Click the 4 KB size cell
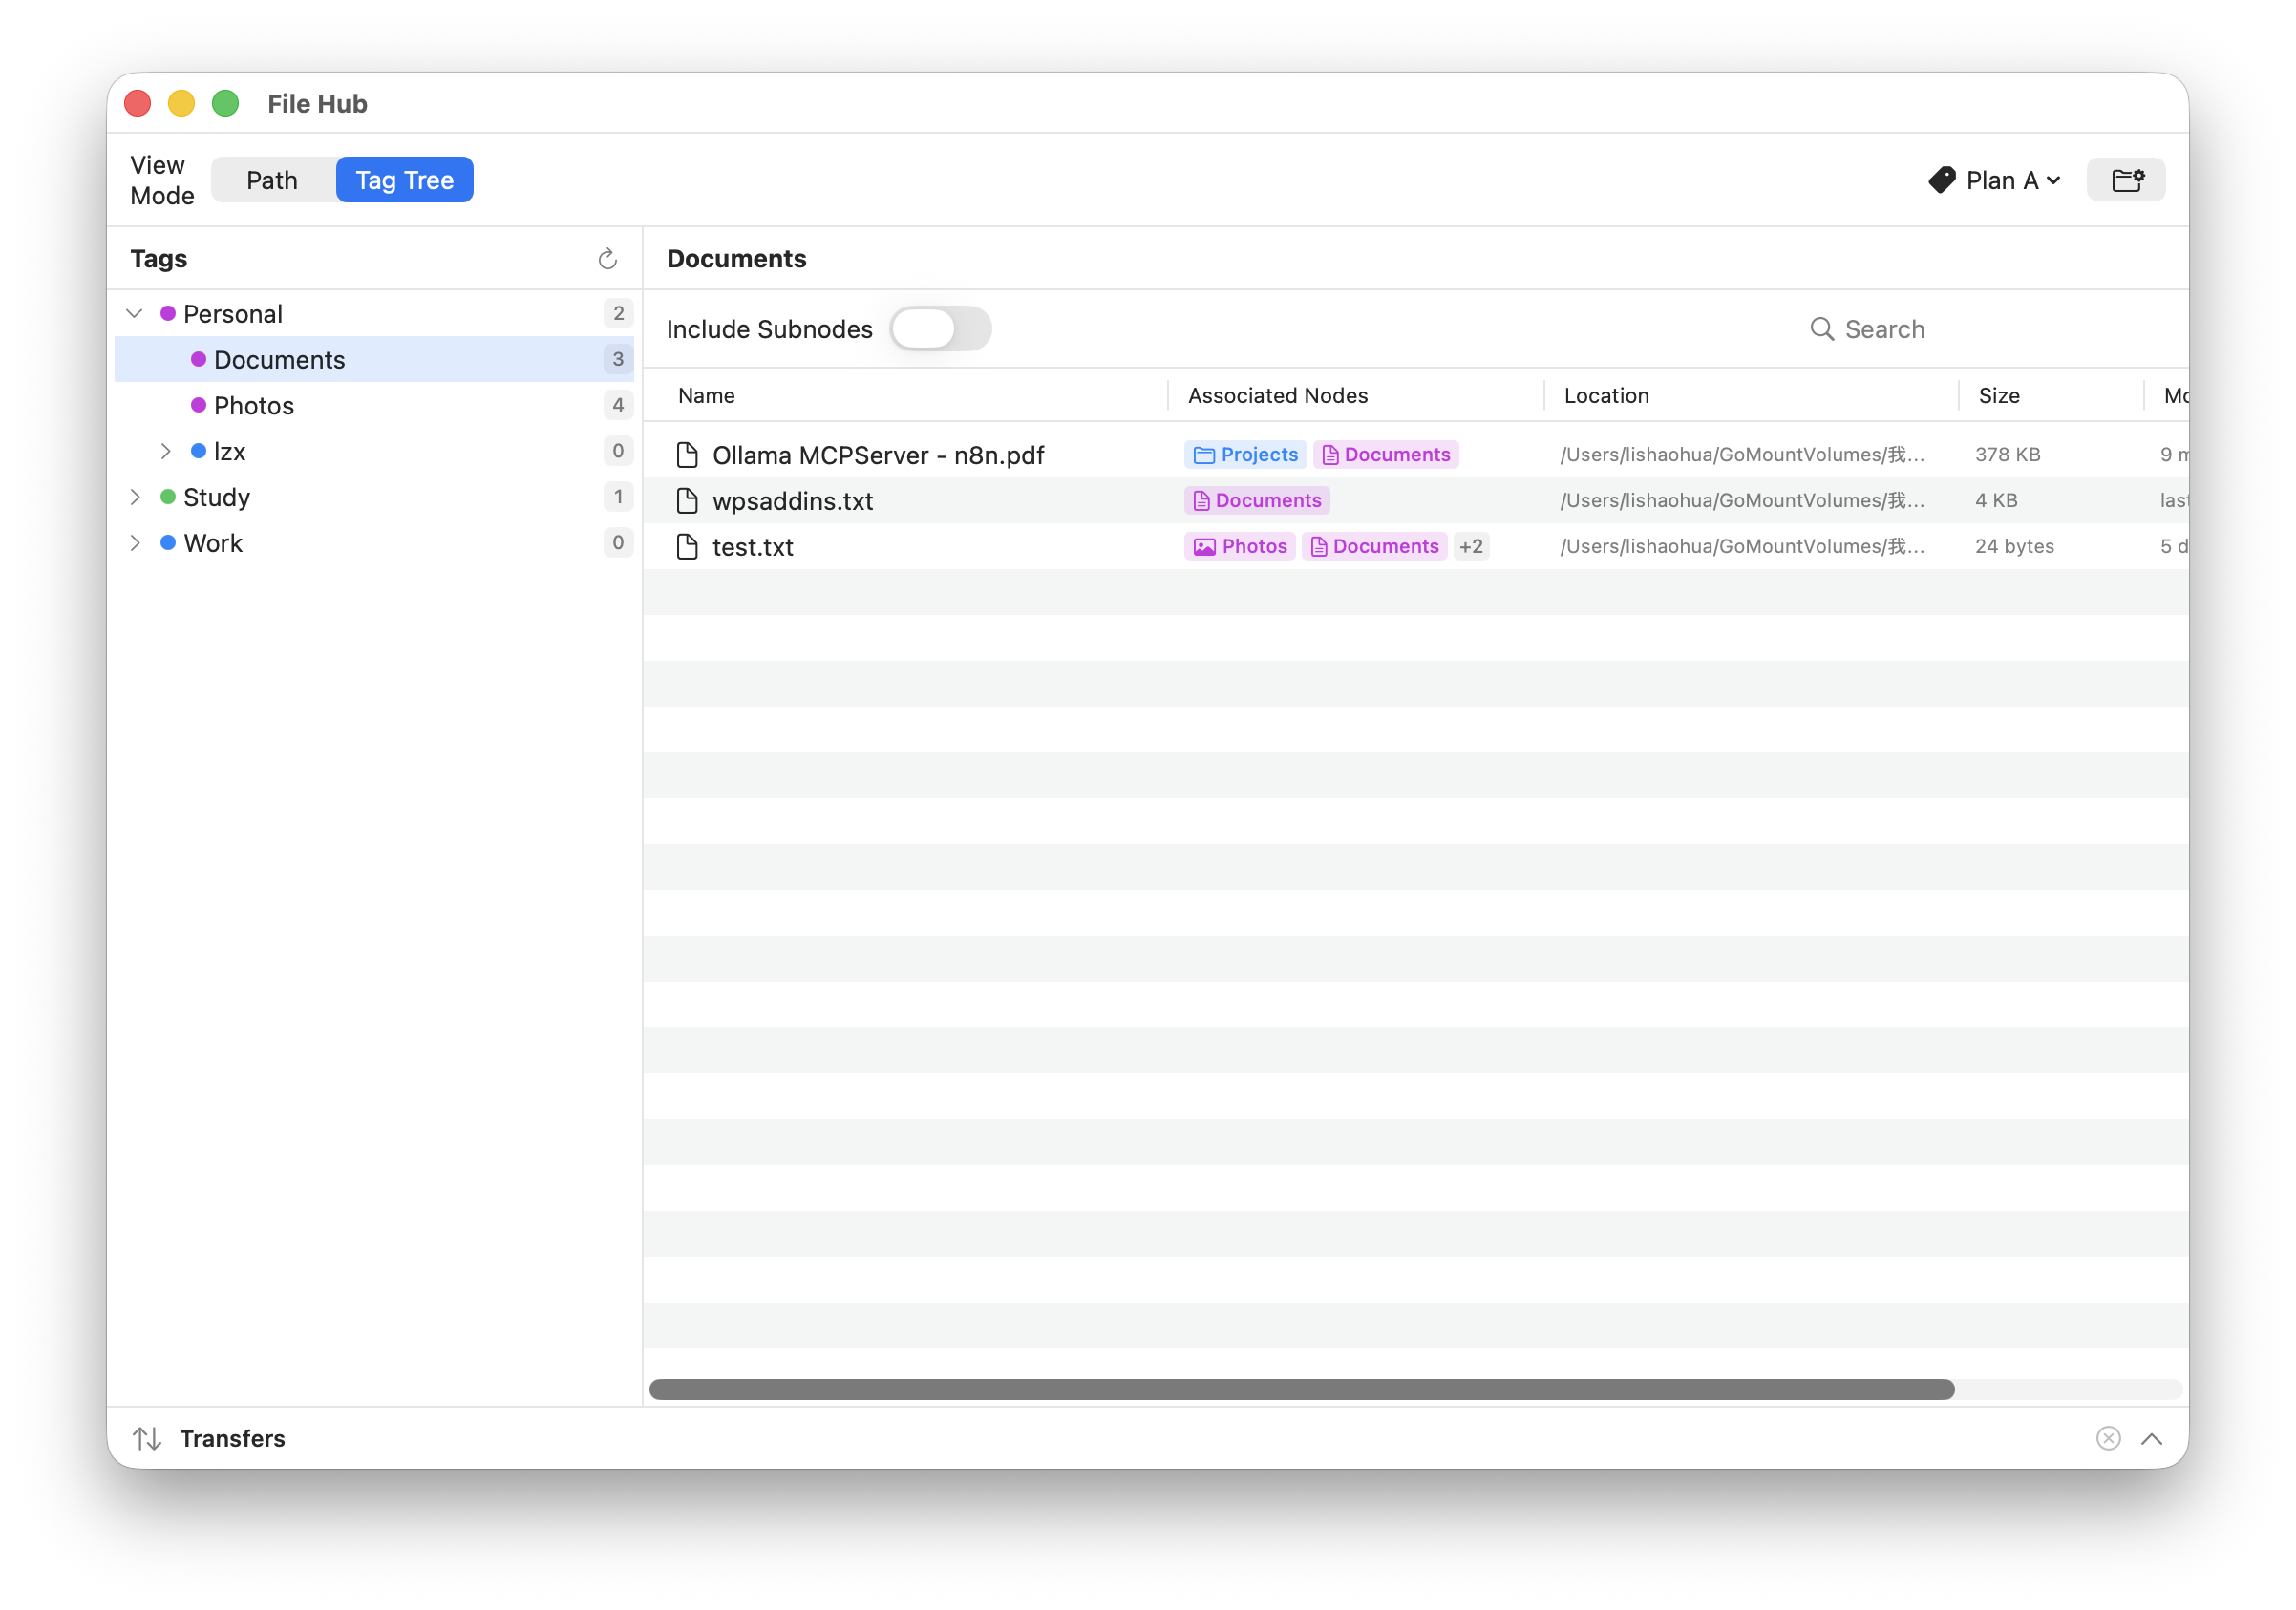This screenshot has height=1610, width=2296. pos(1996,501)
